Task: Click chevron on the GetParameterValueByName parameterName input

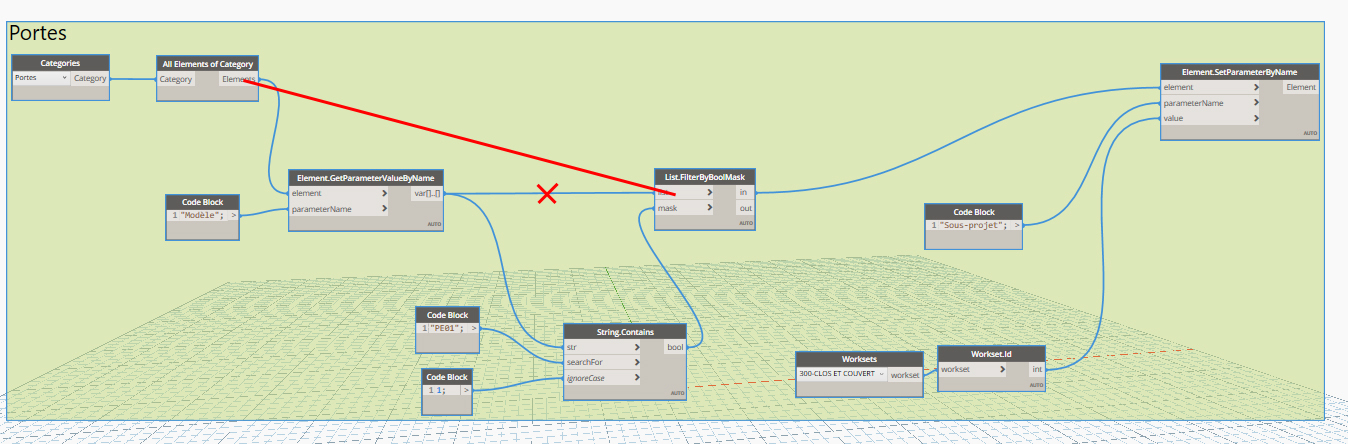Action: click(x=384, y=209)
